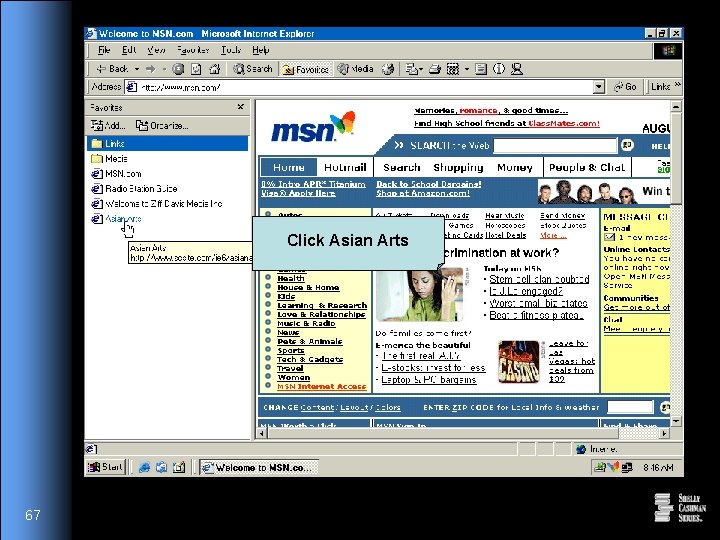The image size is (720, 540).
Task: Open the Search toolbar button
Action: tap(253, 69)
